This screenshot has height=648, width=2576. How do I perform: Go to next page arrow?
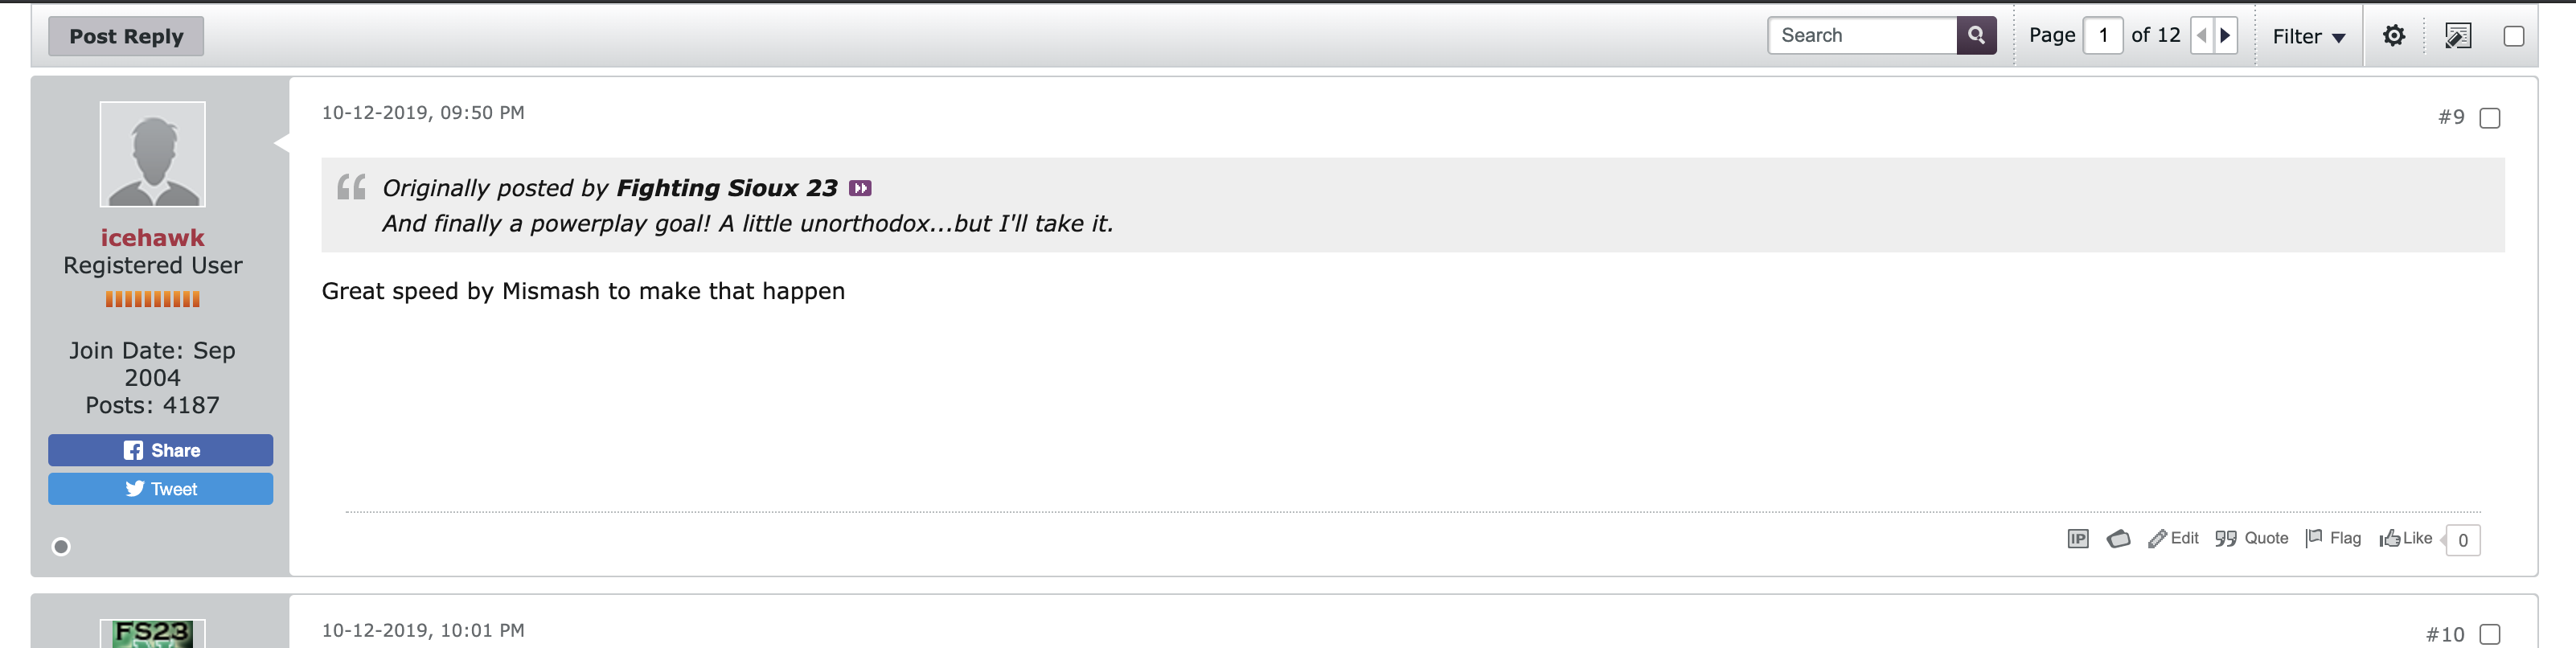2225,36
